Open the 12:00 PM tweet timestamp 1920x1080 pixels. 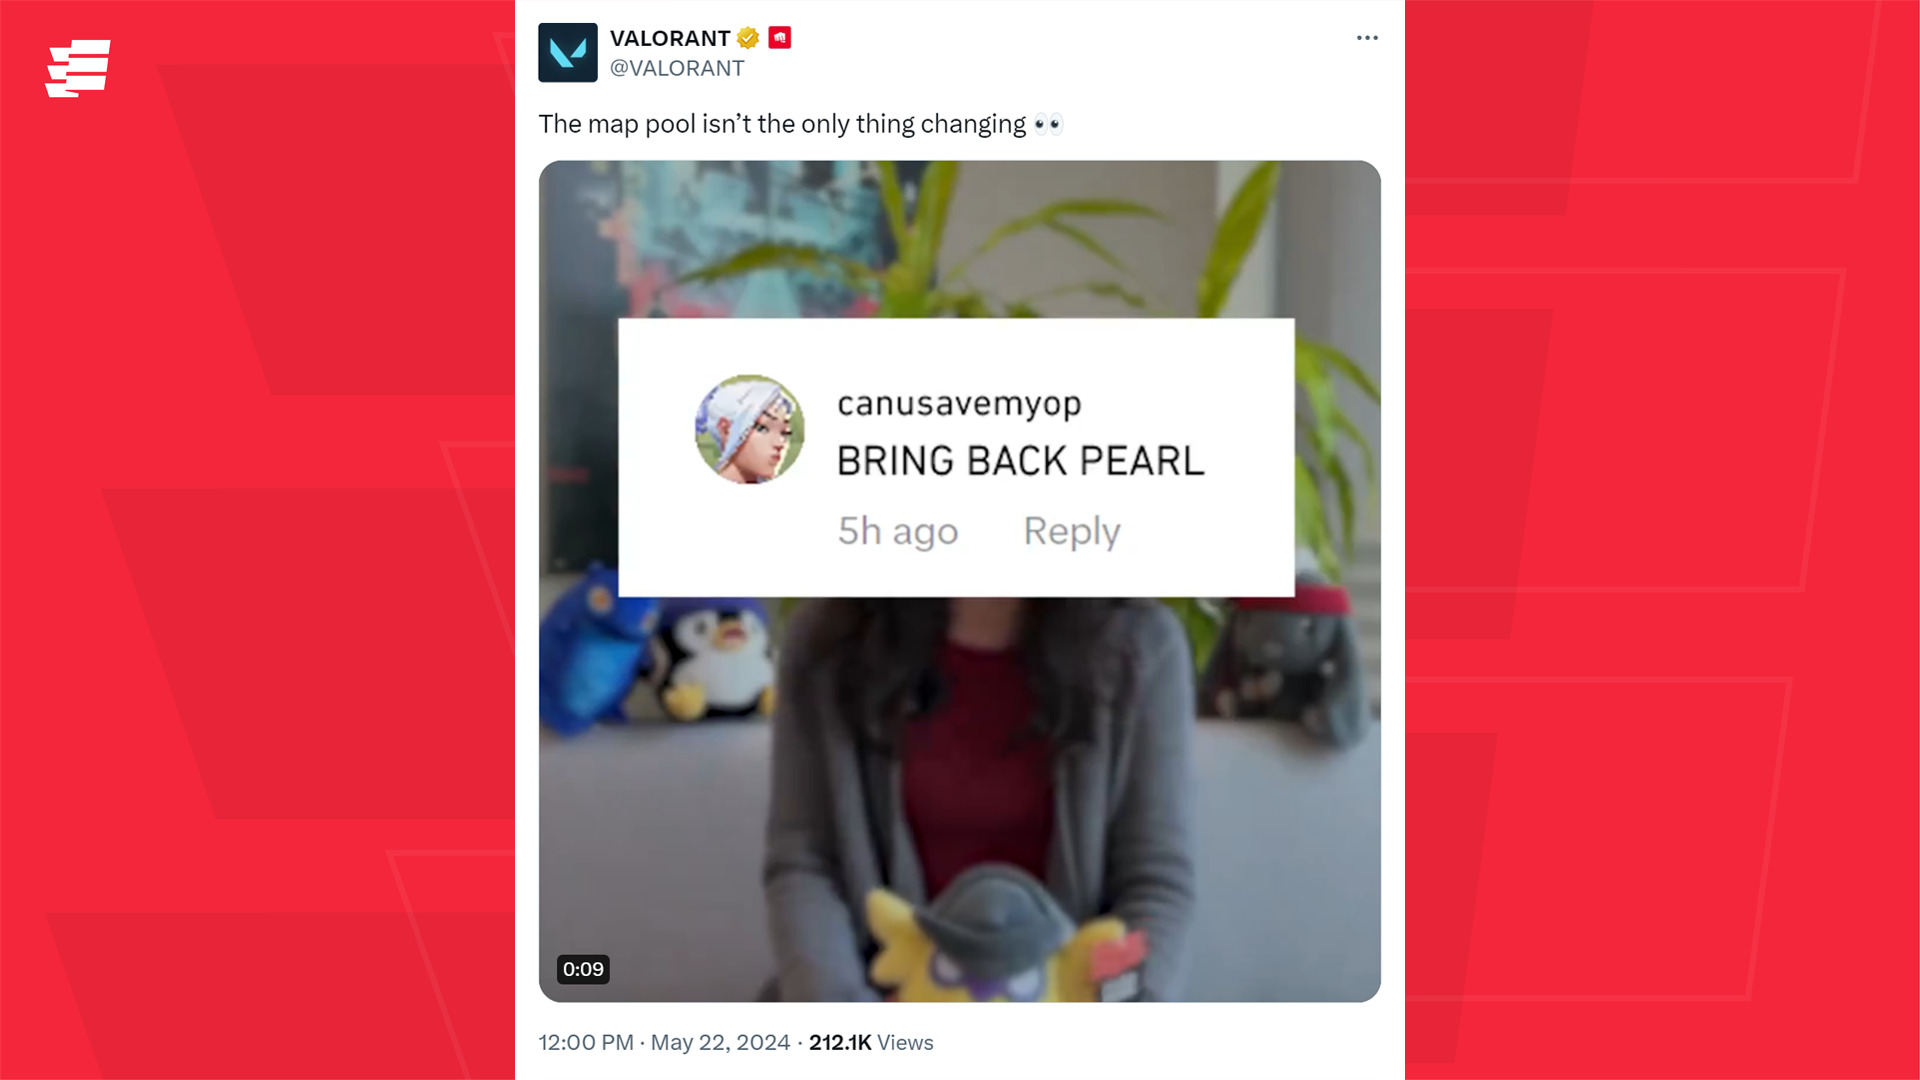[586, 1042]
